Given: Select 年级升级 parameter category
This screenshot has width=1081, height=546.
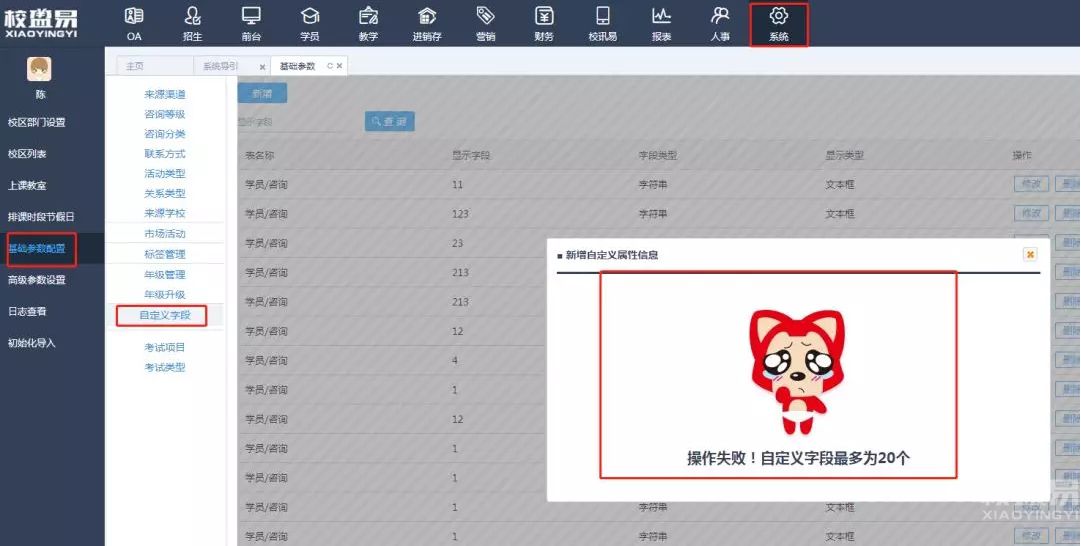Looking at the screenshot, I should pos(165,294).
